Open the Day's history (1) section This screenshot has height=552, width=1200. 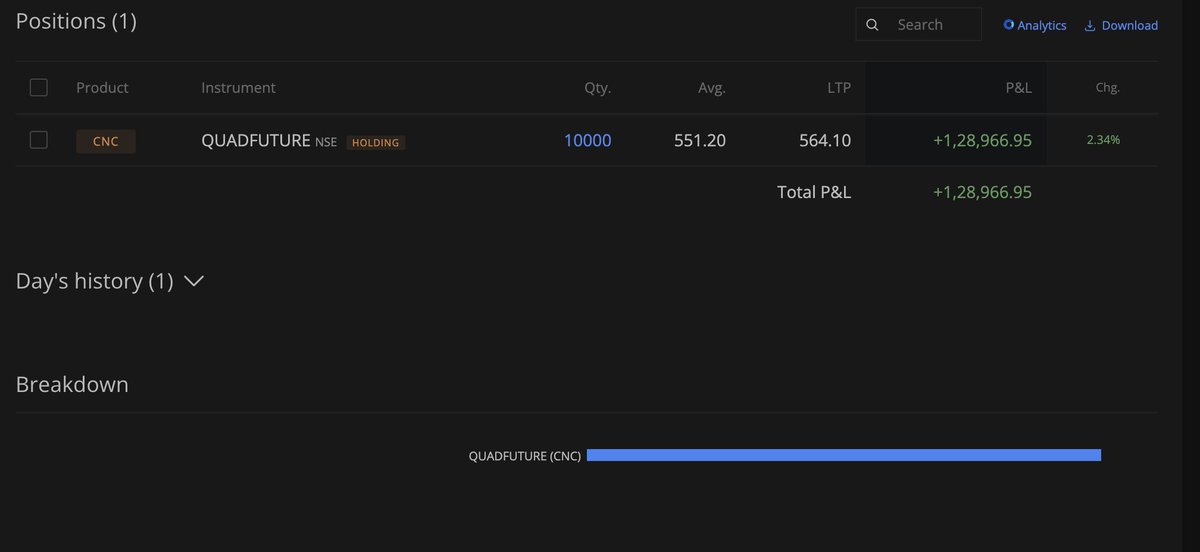point(110,281)
